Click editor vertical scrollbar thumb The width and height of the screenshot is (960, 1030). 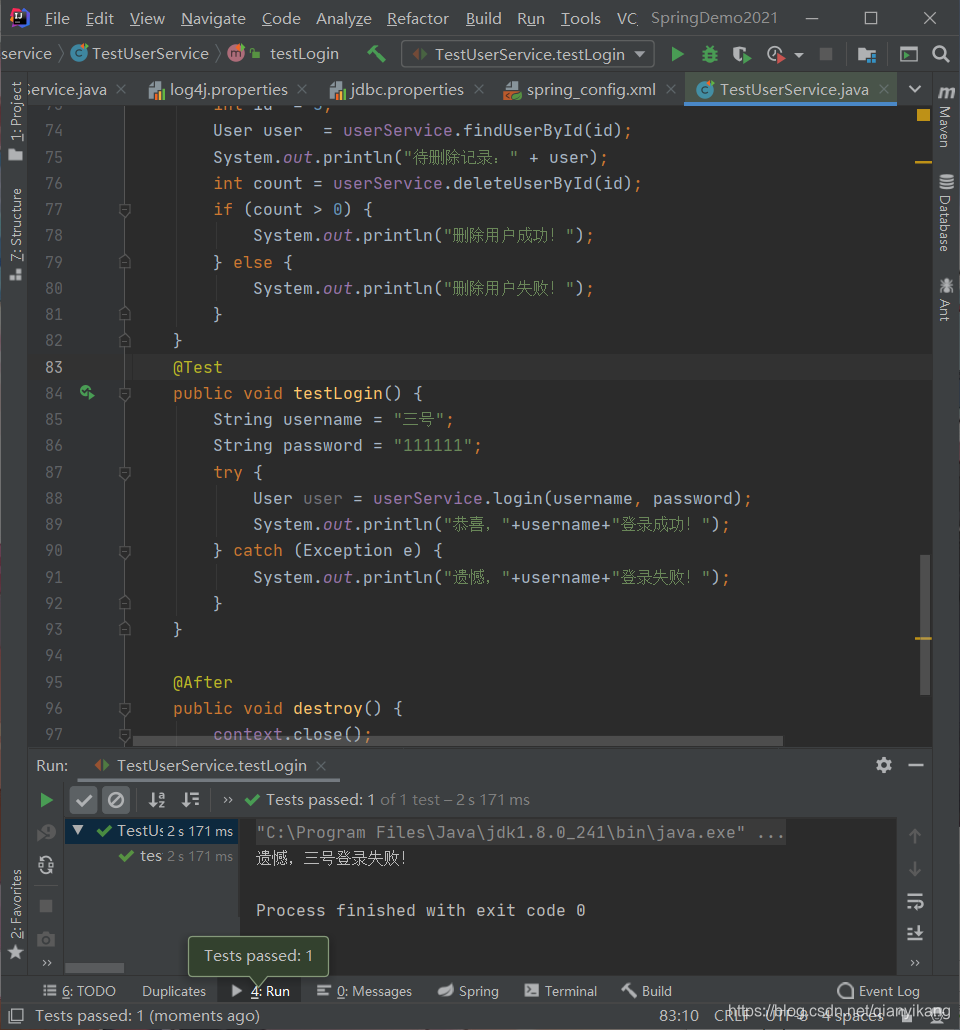[925, 624]
